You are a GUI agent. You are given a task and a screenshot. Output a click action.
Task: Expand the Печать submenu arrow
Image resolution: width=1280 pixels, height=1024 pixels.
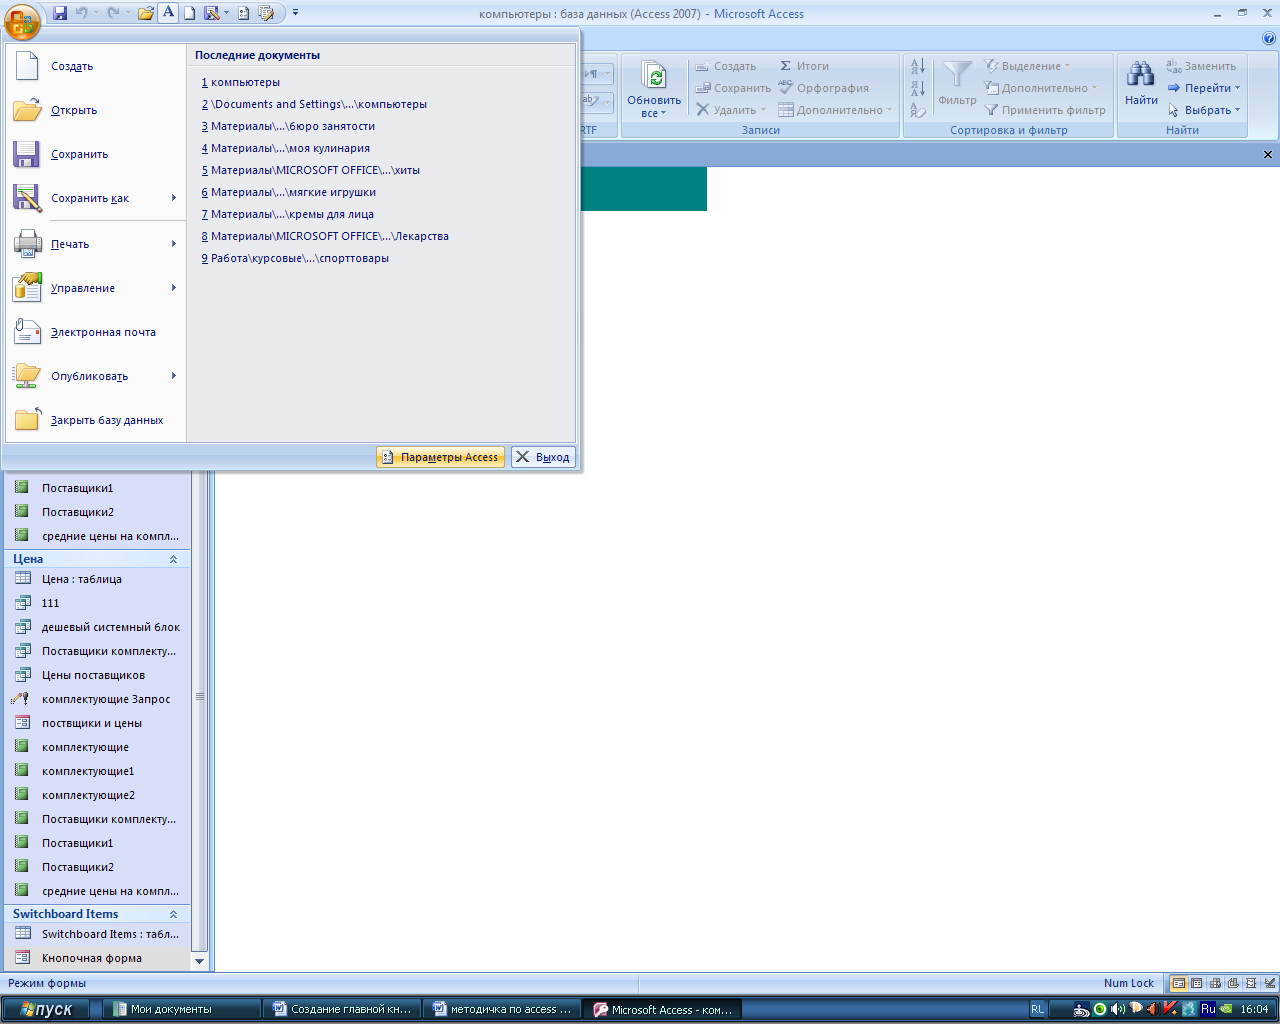[x=174, y=244]
